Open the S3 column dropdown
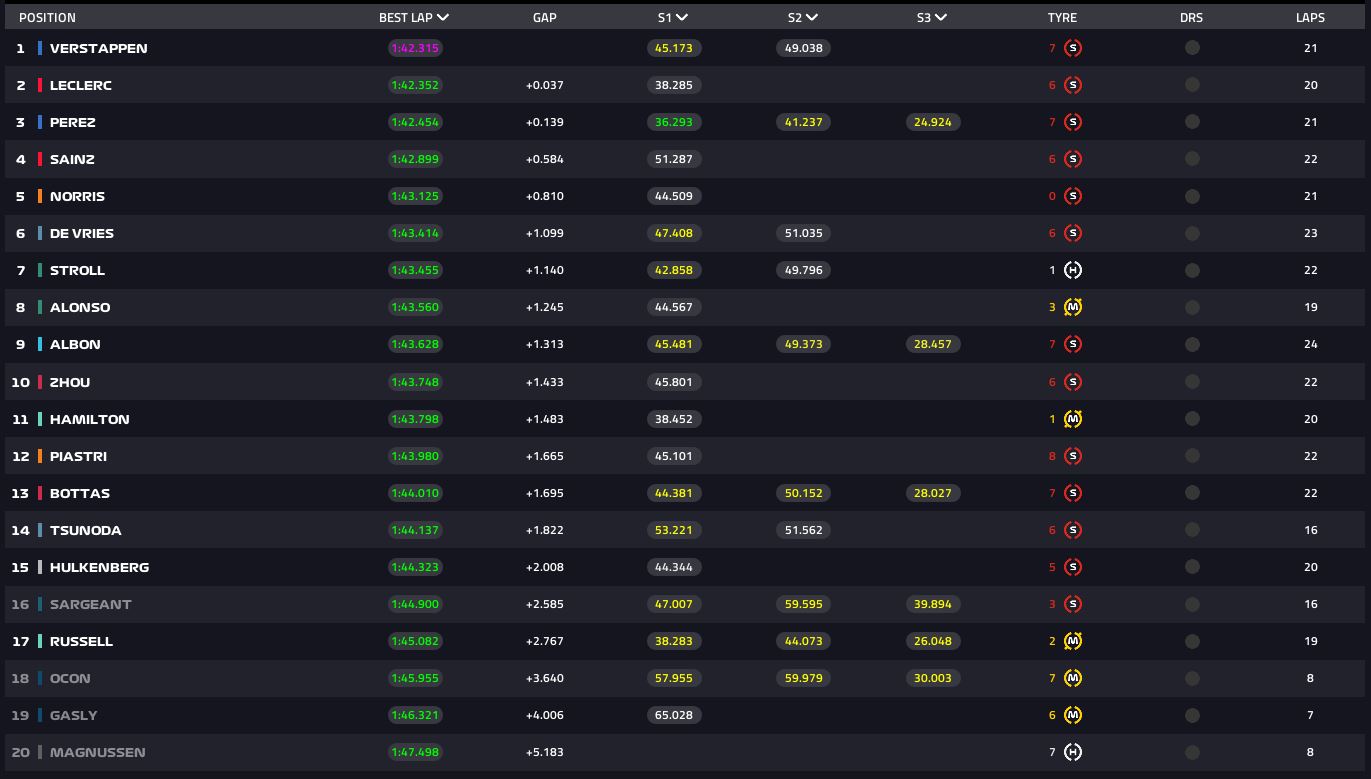1371x779 pixels. point(931,17)
